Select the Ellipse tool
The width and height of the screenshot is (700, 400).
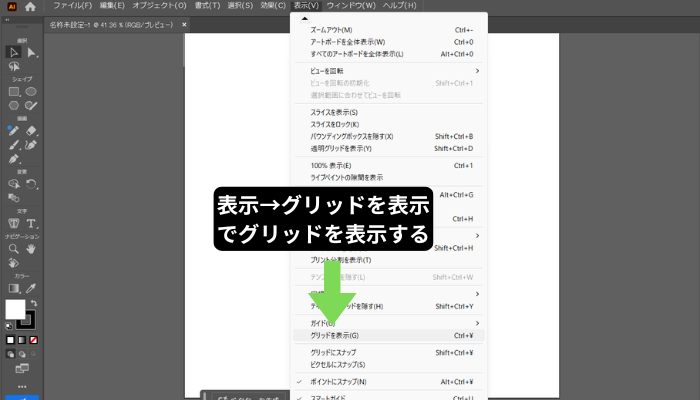click(x=31, y=92)
